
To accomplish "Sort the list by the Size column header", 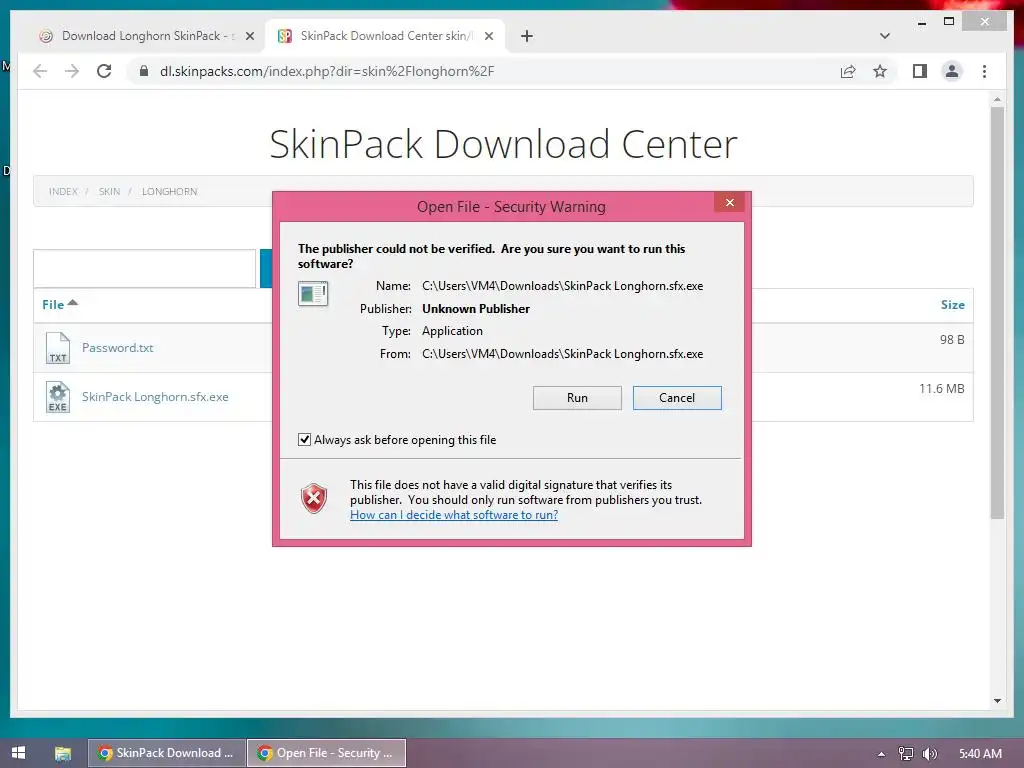I will click(x=952, y=304).
